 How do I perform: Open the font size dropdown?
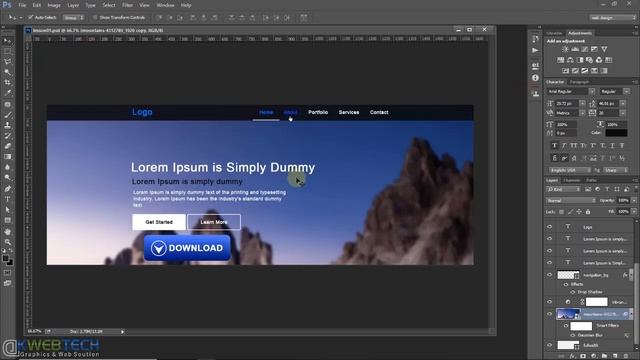583,103
